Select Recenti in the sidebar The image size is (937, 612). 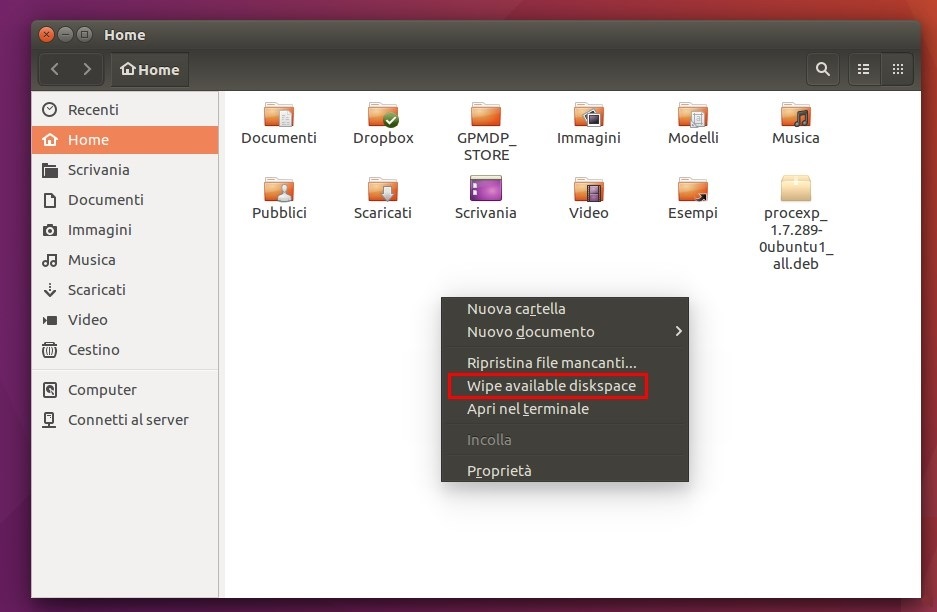(125, 110)
